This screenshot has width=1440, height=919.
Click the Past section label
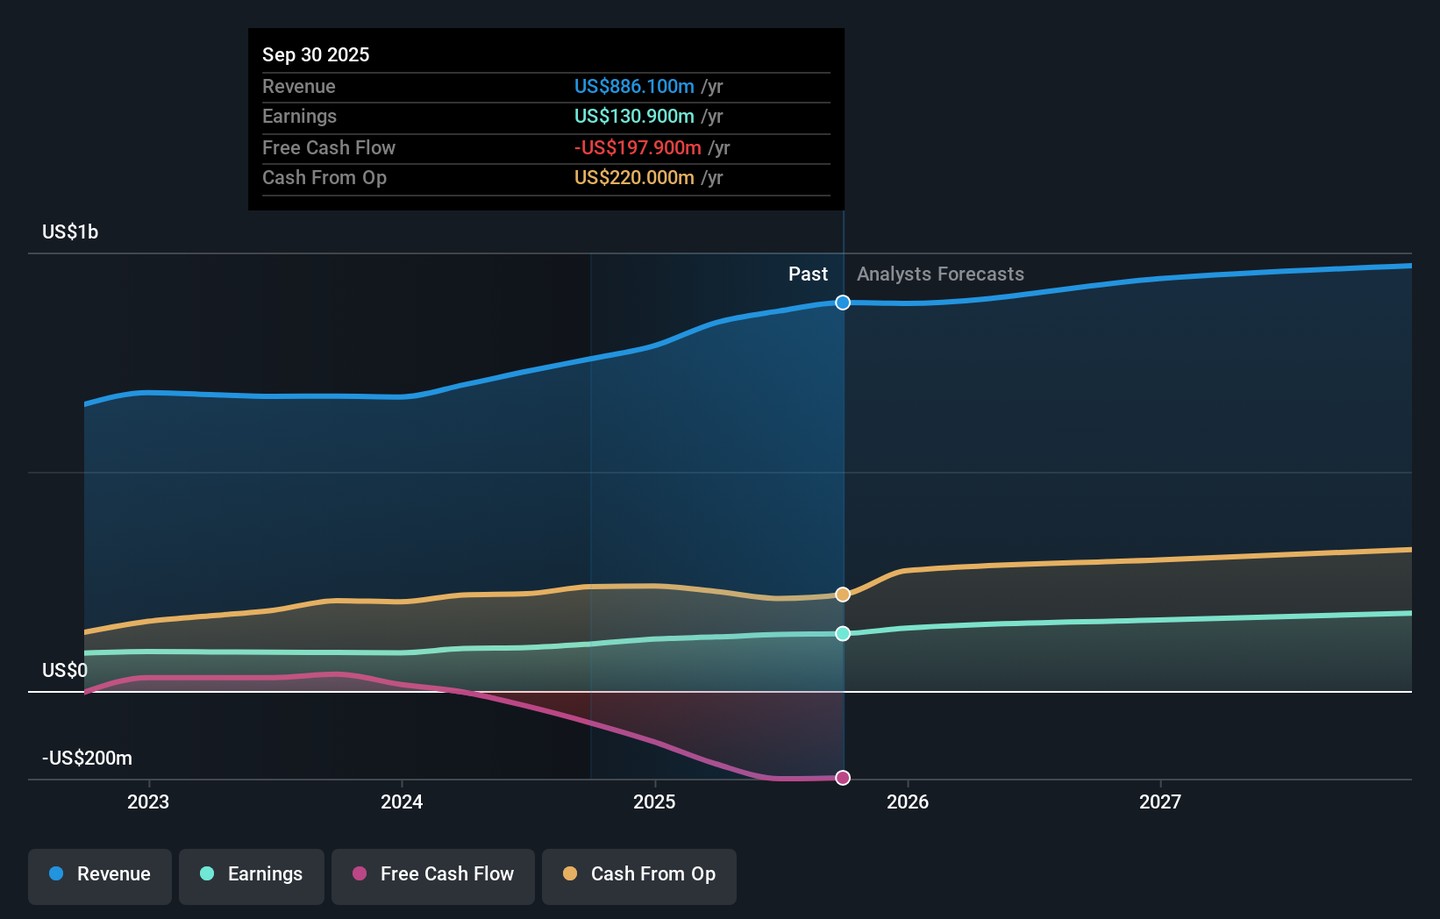(808, 274)
